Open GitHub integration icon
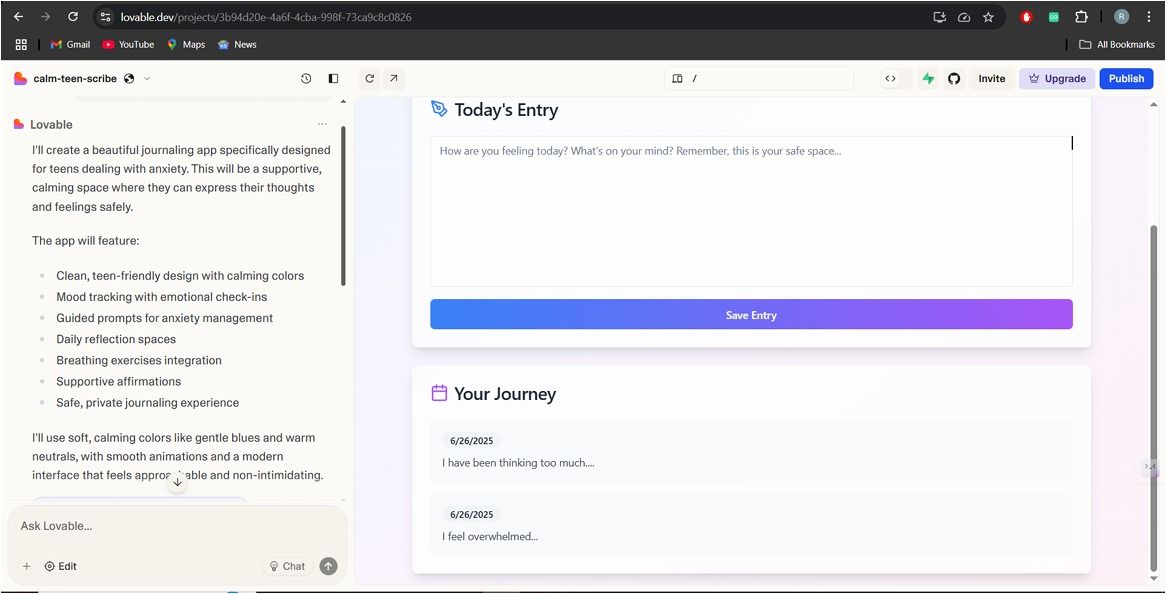The image size is (1169, 594). tap(954, 78)
